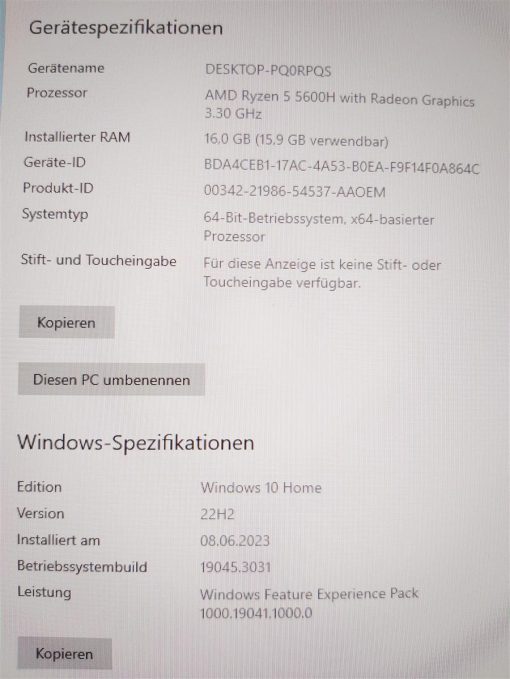
Task: Click the Prozessor label
Action: 57,93
